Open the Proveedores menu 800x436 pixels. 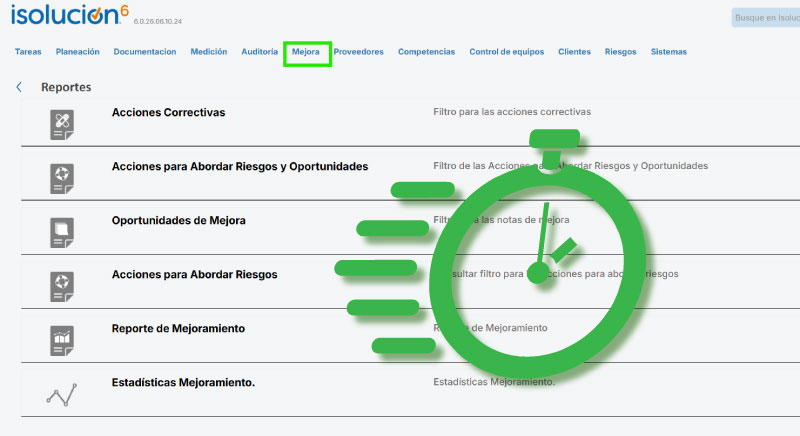(x=359, y=52)
